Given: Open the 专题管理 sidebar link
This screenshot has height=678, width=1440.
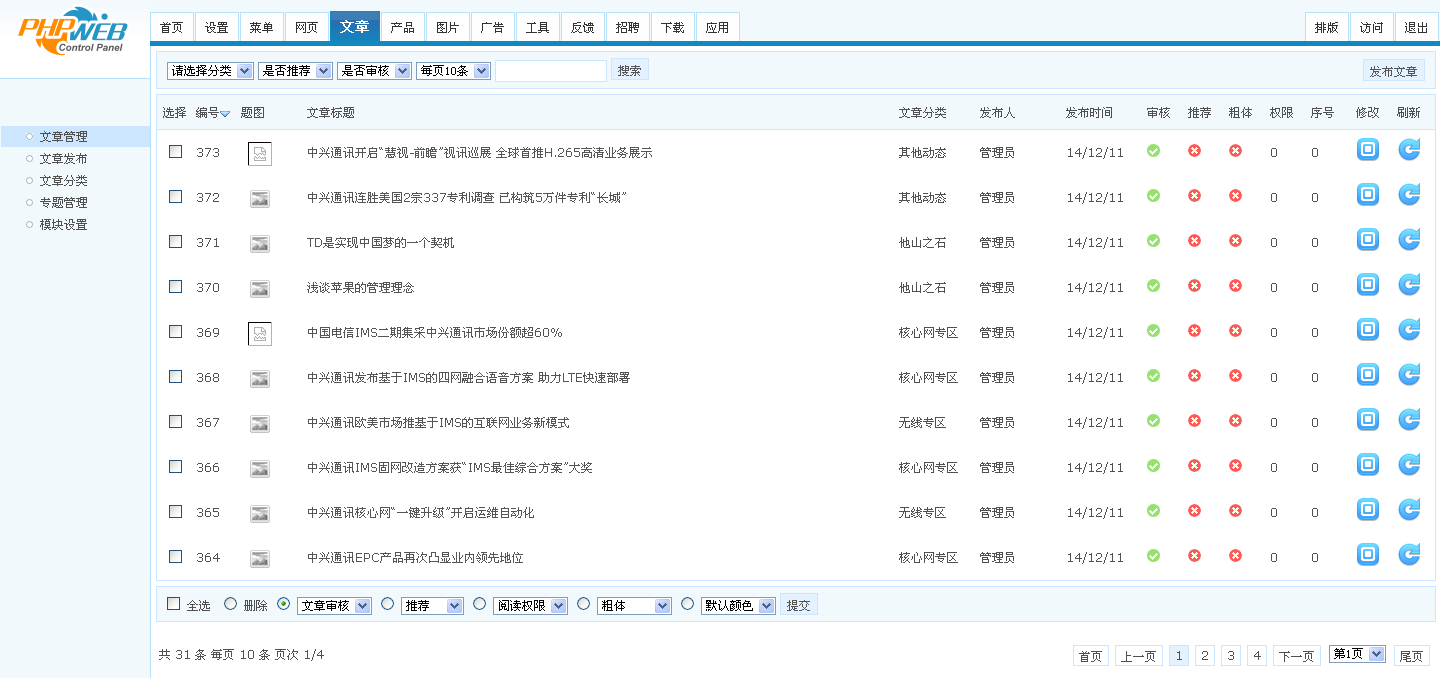Looking at the screenshot, I should point(63,203).
